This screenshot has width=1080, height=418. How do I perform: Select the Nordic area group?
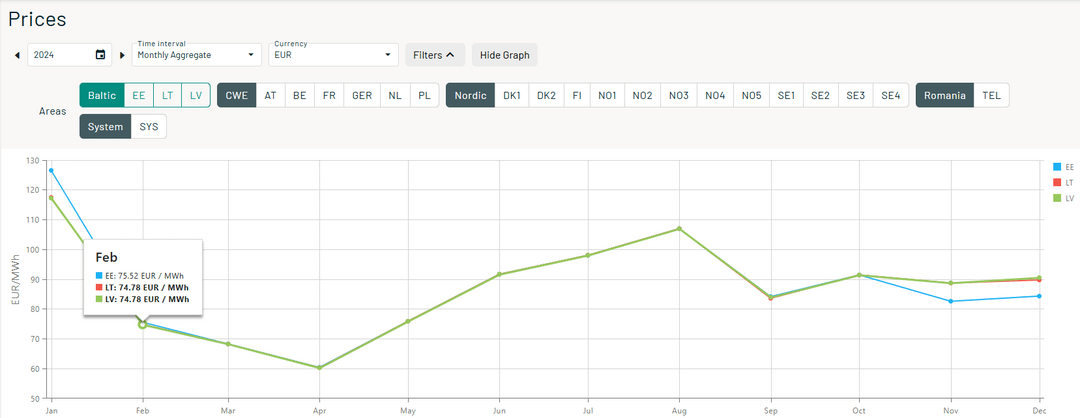coord(470,96)
